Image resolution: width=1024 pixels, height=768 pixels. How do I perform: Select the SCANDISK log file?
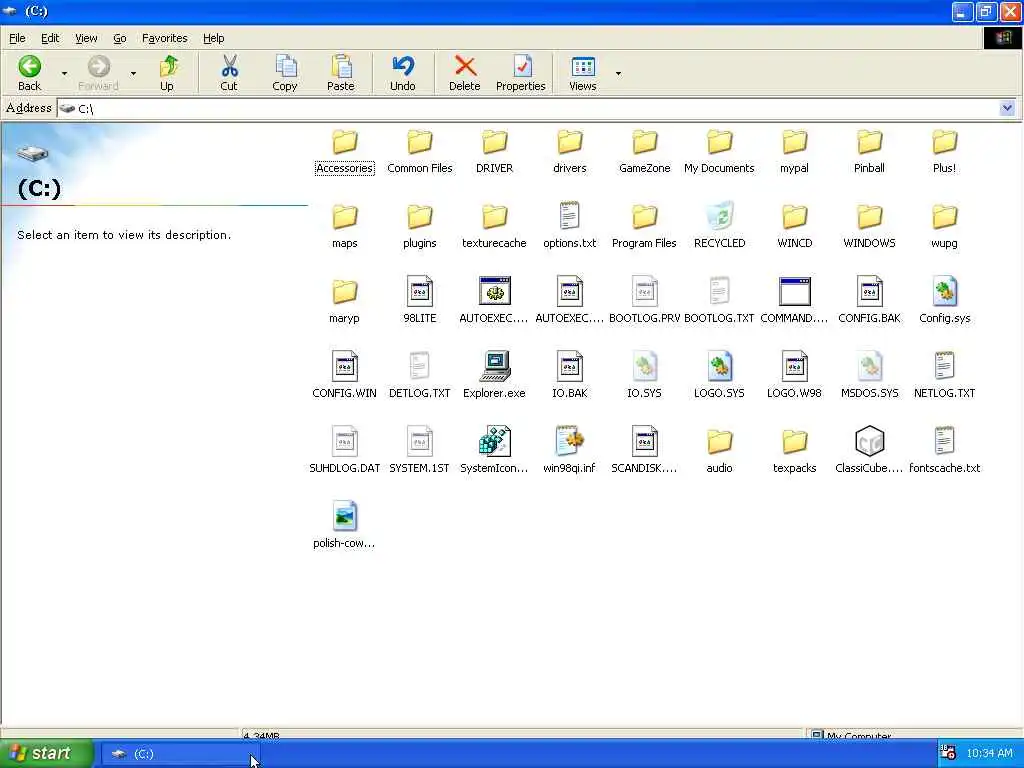point(645,451)
